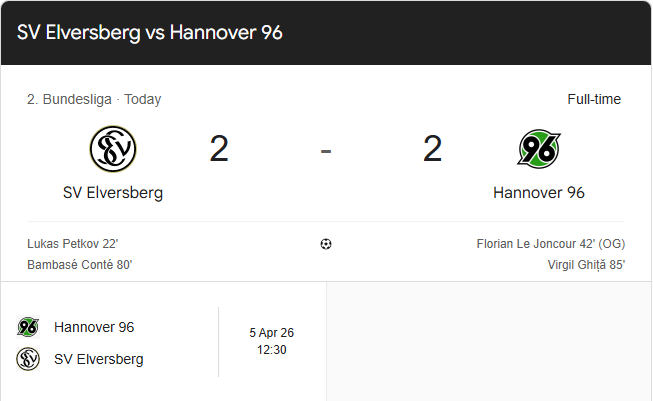The width and height of the screenshot is (653, 401).
Task: Open SV Elversberg team name under the crest
Action: [112, 192]
